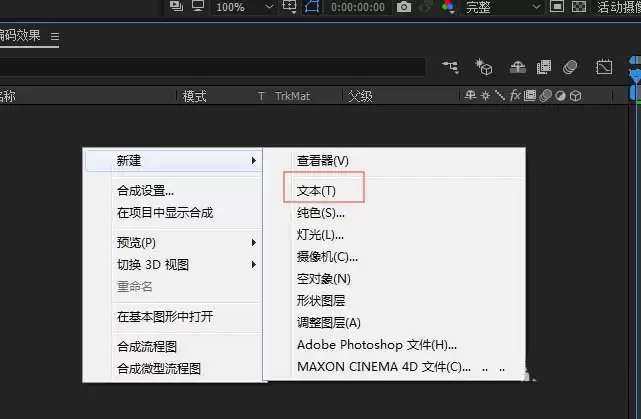Toggle the transparency grid checkerboard icon
641x419 pixels.
pos(578,7)
